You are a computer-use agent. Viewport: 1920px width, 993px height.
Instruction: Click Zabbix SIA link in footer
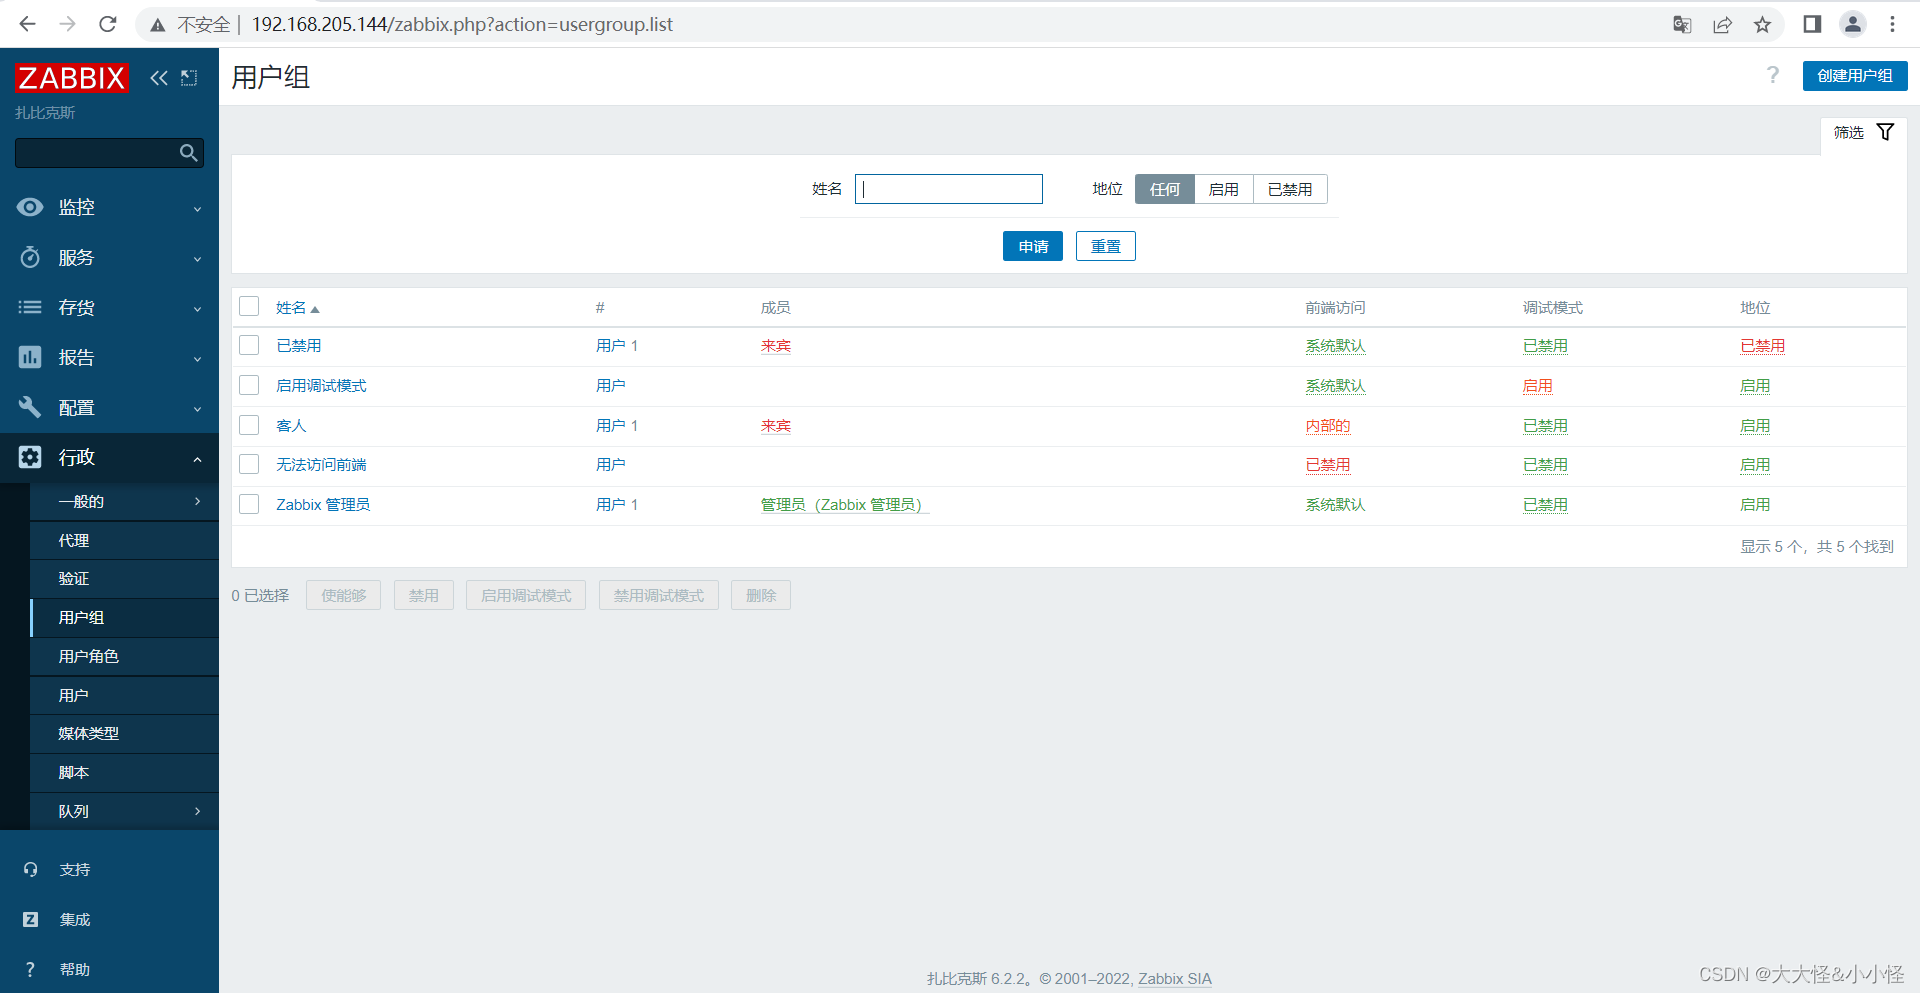[1175, 979]
